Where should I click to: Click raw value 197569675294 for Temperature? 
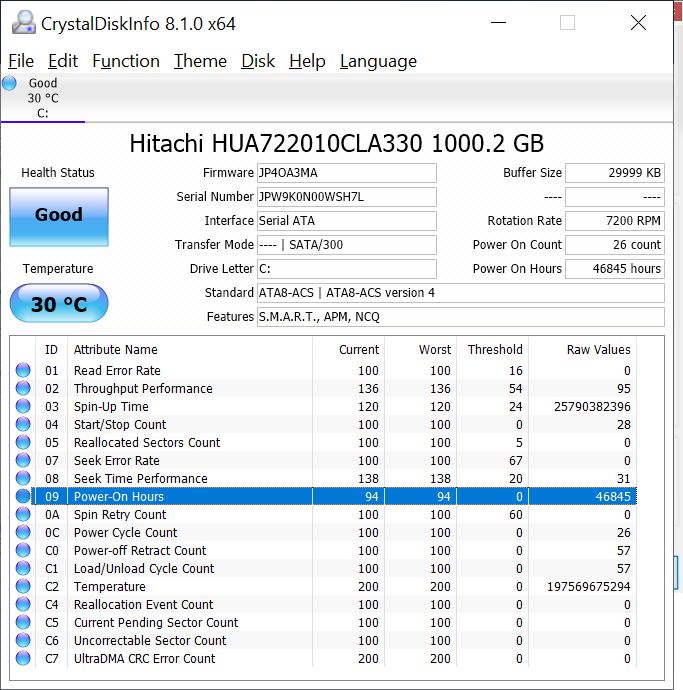point(588,587)
